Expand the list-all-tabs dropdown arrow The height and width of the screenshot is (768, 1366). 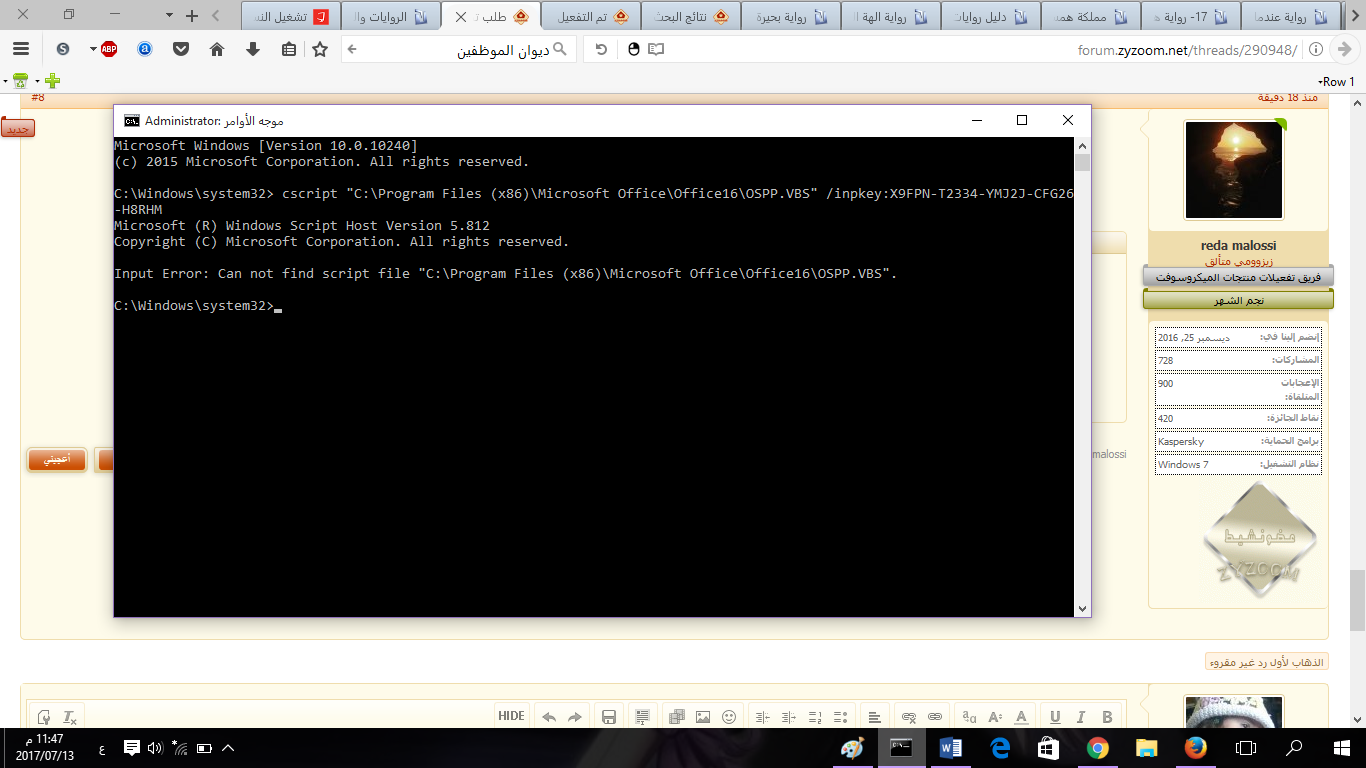click(169, 16)
